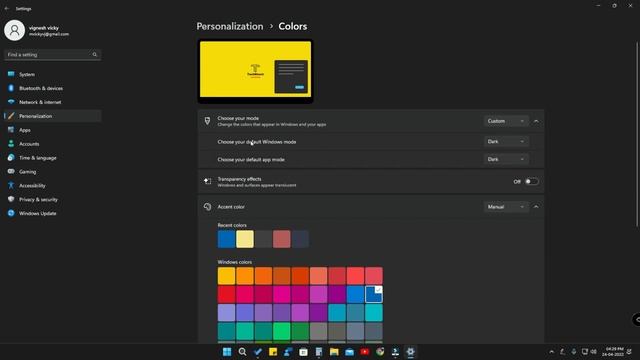Go to Accounts settings
The width and height of the screenshot is (640, 360).
pyautogui.click(x=52, y=144)
